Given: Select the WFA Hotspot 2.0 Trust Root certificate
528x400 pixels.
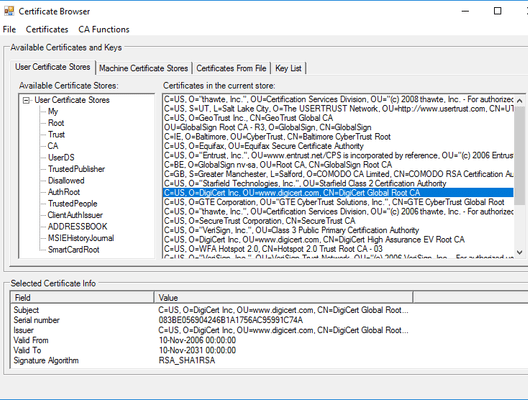Looking at the screenshot, I should tap(338, 249).
